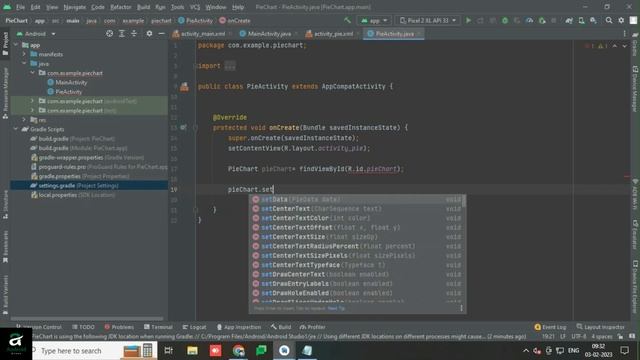
Task: Open the Search Everywhere magnifier icon
Action: click(x=609, y=20)
